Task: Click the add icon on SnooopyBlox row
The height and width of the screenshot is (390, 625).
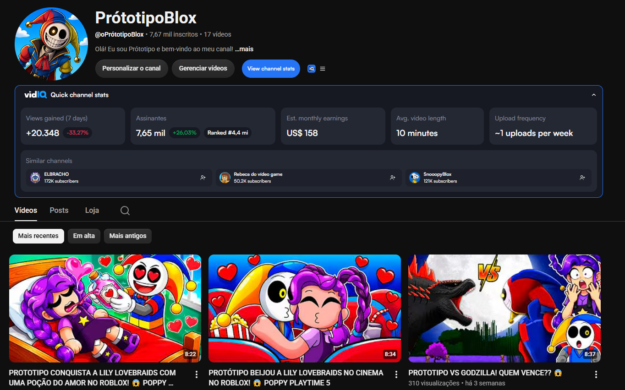Action: pos(582,177)
